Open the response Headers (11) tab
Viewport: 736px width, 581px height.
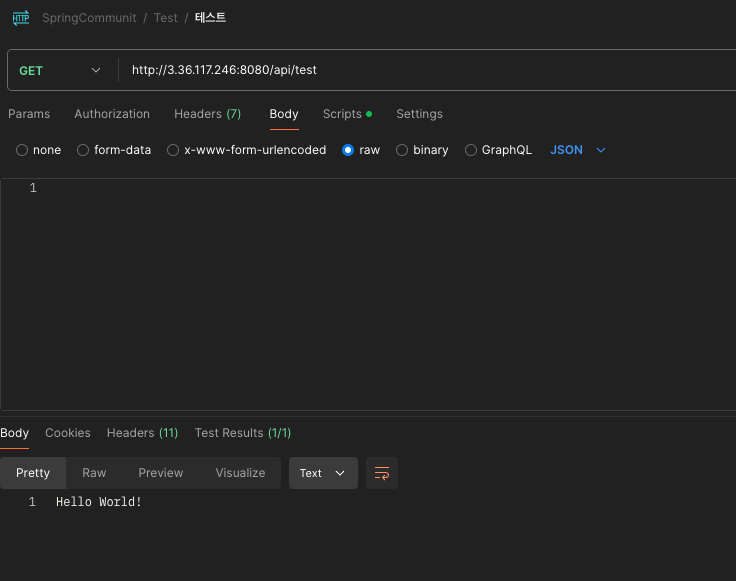(143, 433)
